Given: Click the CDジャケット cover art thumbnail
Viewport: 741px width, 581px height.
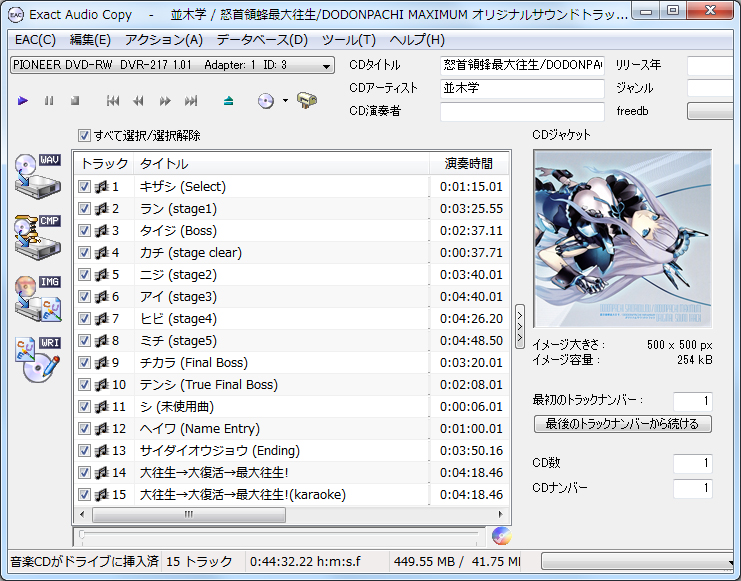Looking at the screenshot, I should [x=623, y=239].
